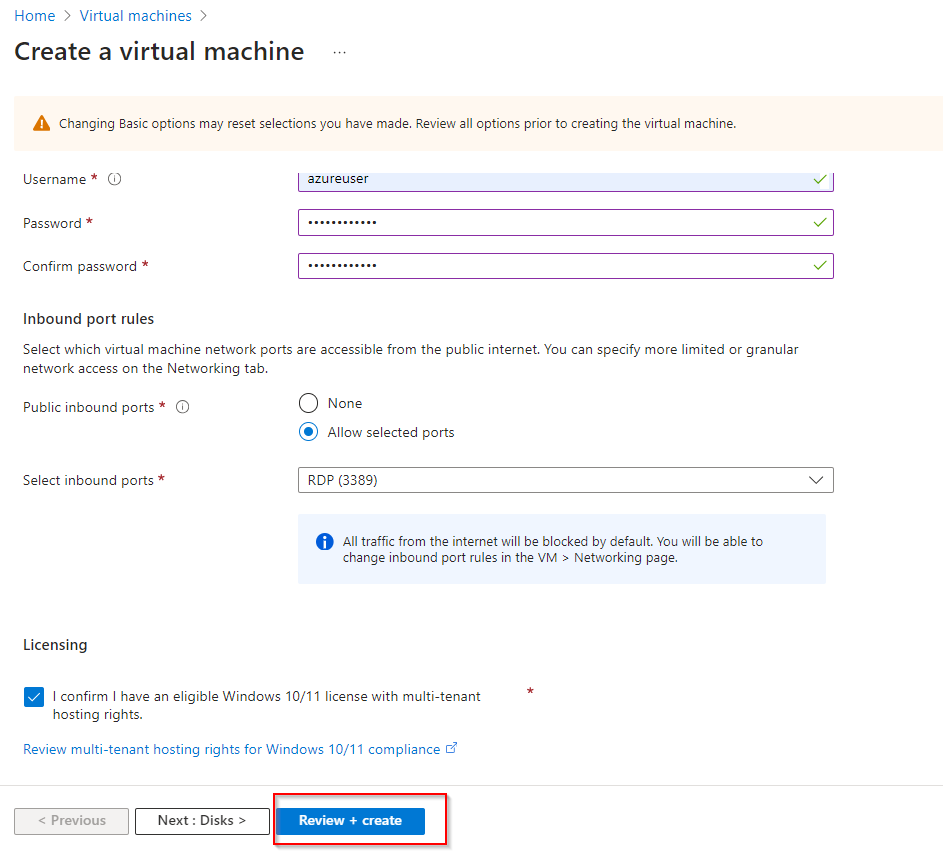Click the blue info icon in notice

[325, 542]
